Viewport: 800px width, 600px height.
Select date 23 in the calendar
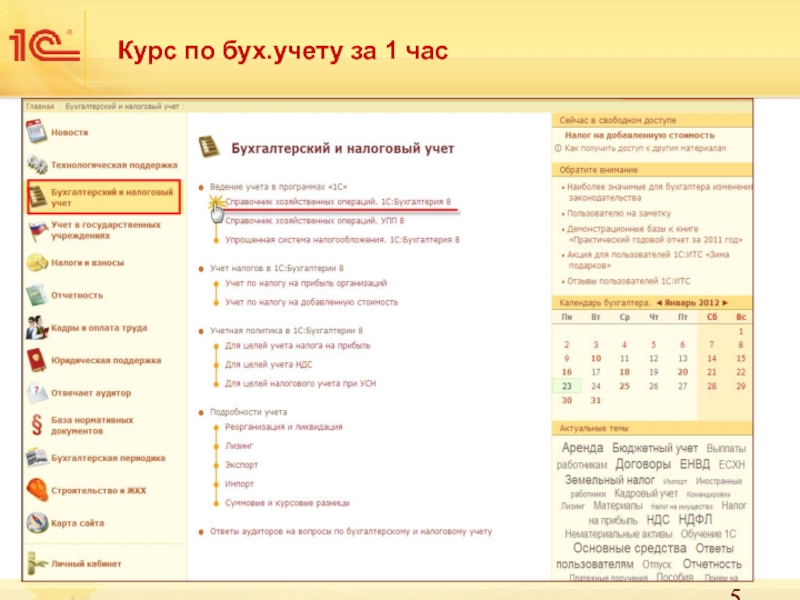[x=567, y=386]
